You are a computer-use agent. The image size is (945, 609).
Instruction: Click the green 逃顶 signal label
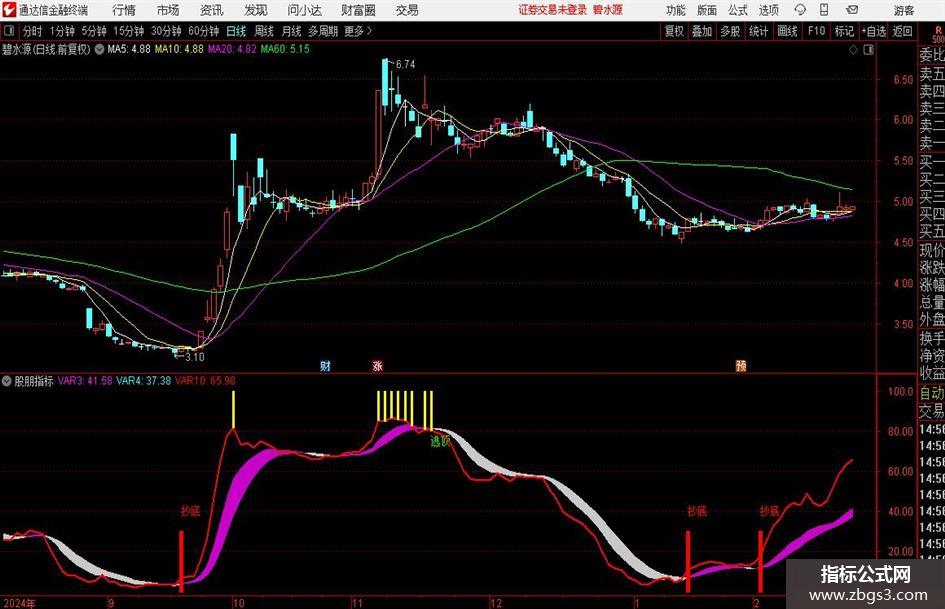click(x=440, y=441)
